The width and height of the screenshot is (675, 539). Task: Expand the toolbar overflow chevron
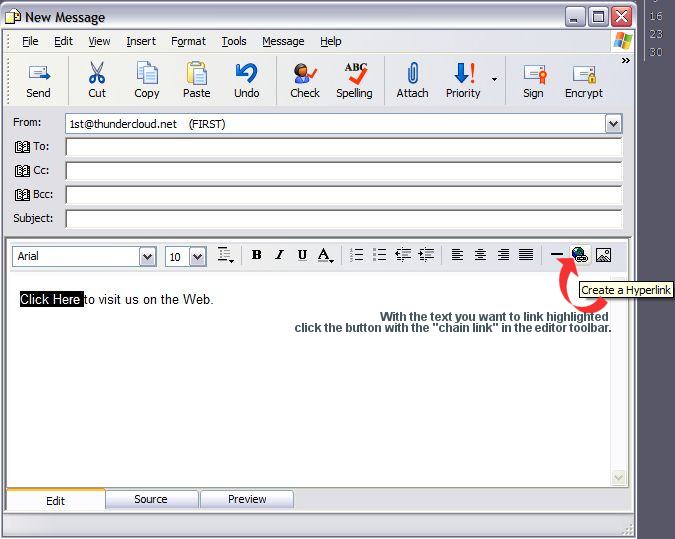tap(625, 61)
